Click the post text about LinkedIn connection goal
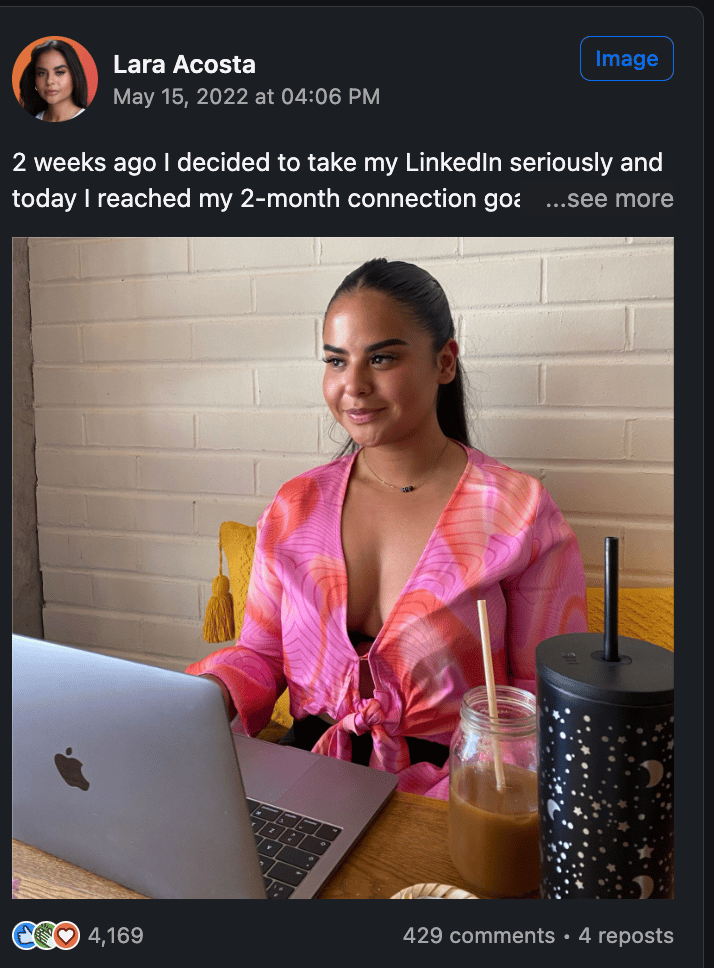The height and width of the screenshot is (968, 714). 337,180
